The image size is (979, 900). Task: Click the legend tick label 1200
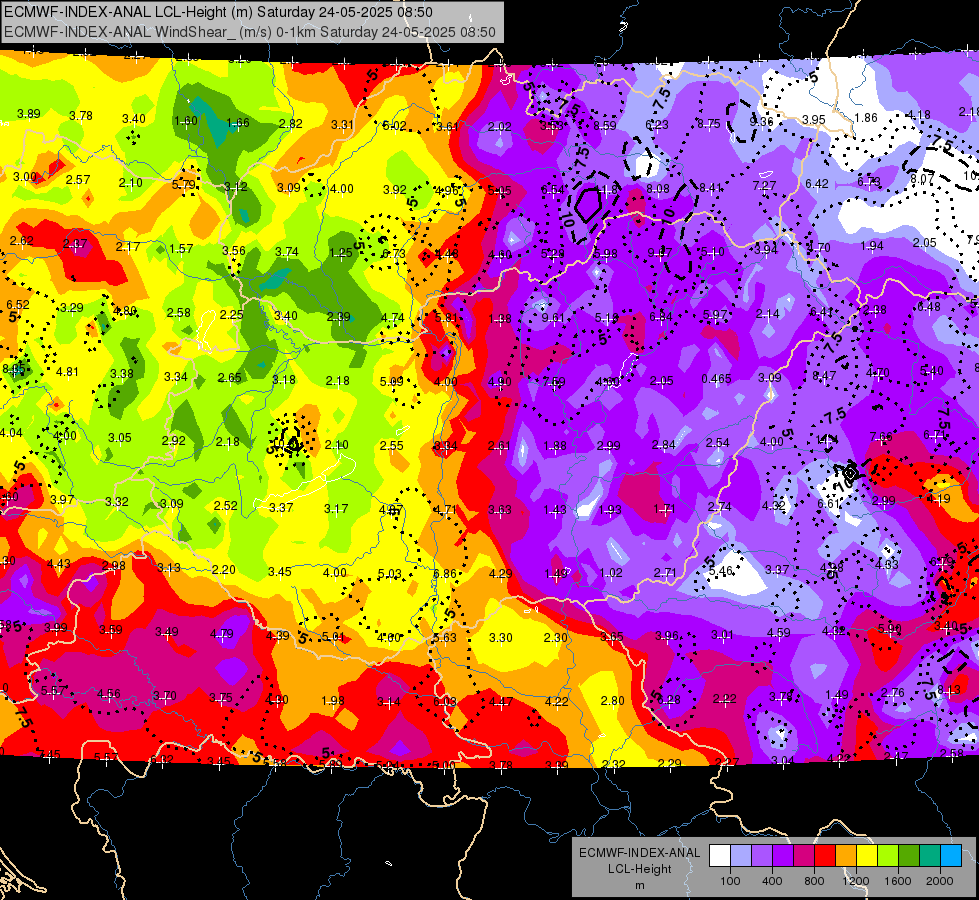(x=856, y=881)
